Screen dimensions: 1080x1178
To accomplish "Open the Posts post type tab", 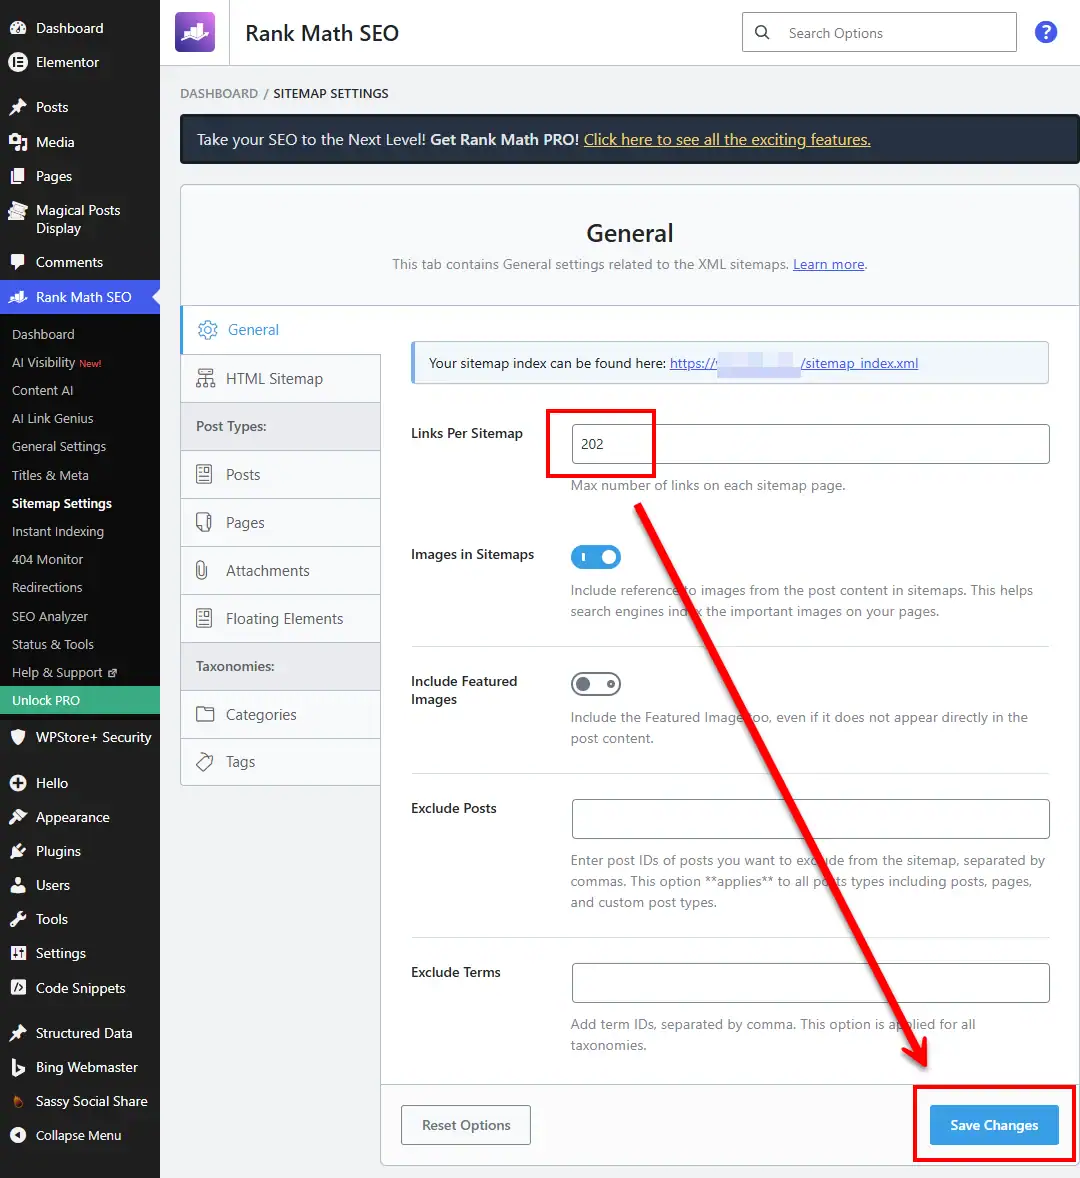I will coord(280,475).
